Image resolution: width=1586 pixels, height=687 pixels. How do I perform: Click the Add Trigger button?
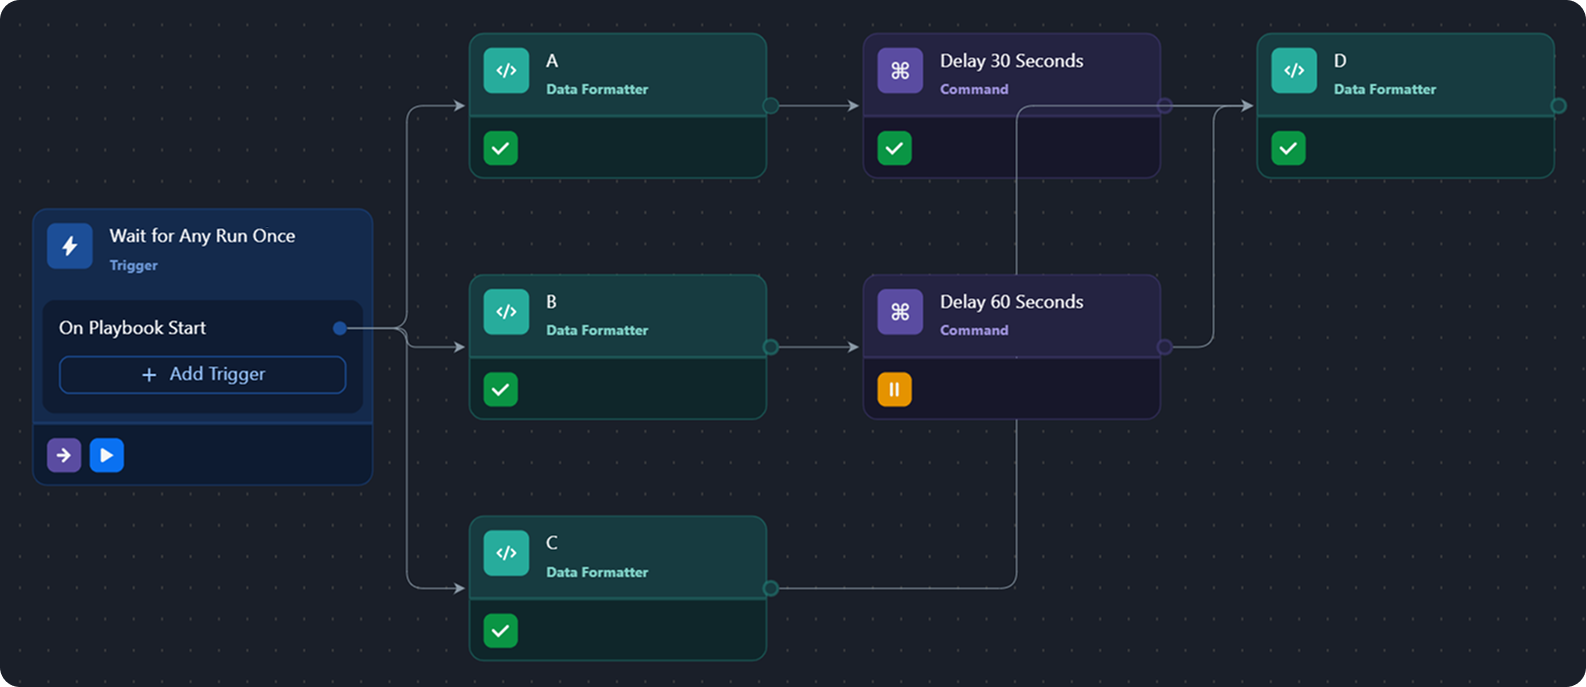tap(203, 374)
